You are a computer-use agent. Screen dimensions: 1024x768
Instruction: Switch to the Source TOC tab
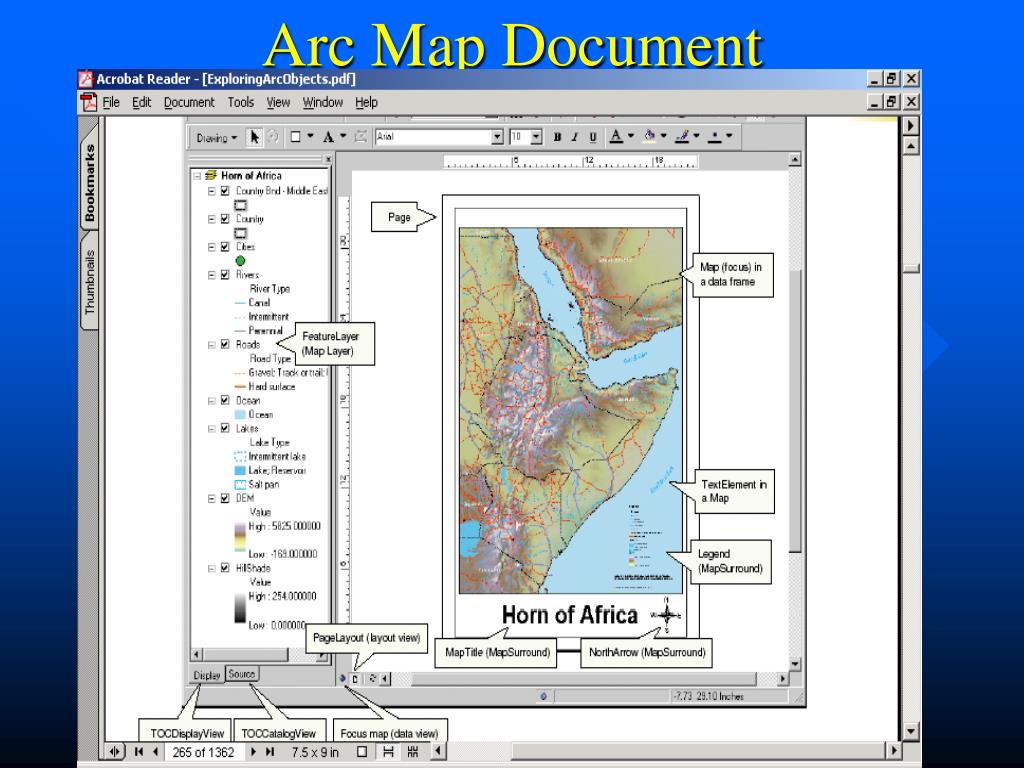242,674
